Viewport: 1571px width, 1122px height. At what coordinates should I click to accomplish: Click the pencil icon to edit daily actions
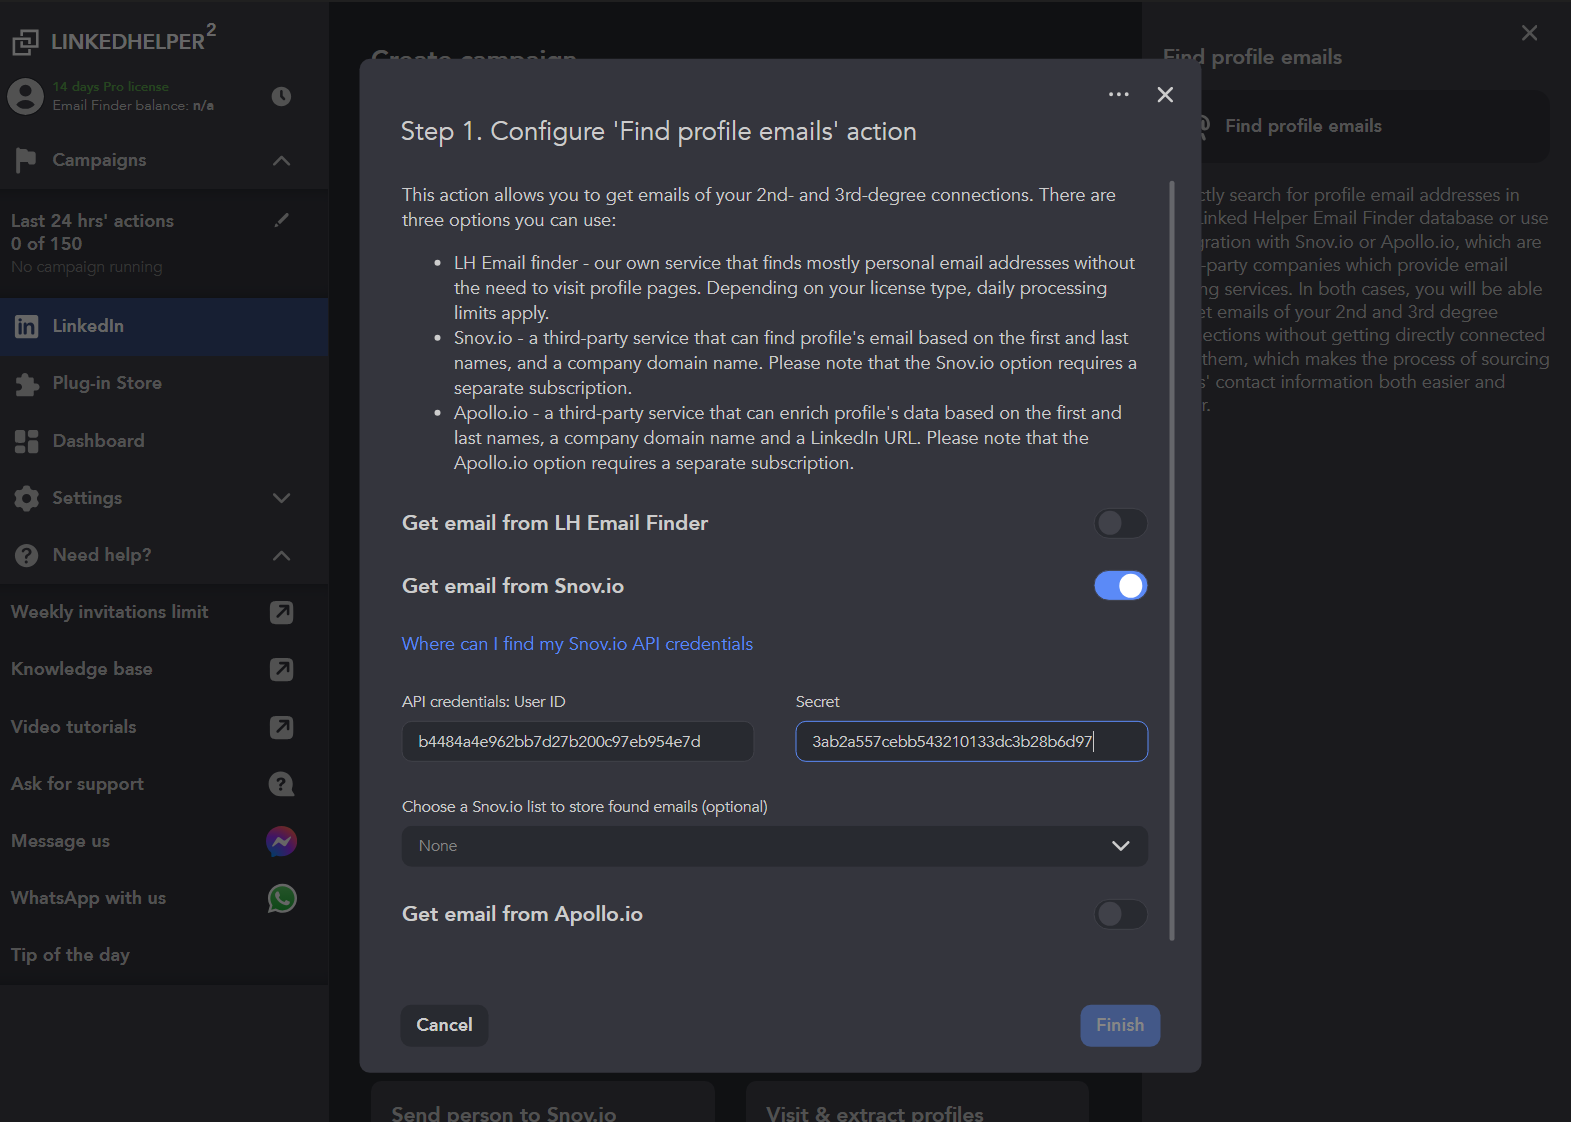pyautogui.click(x=282, y=220)
